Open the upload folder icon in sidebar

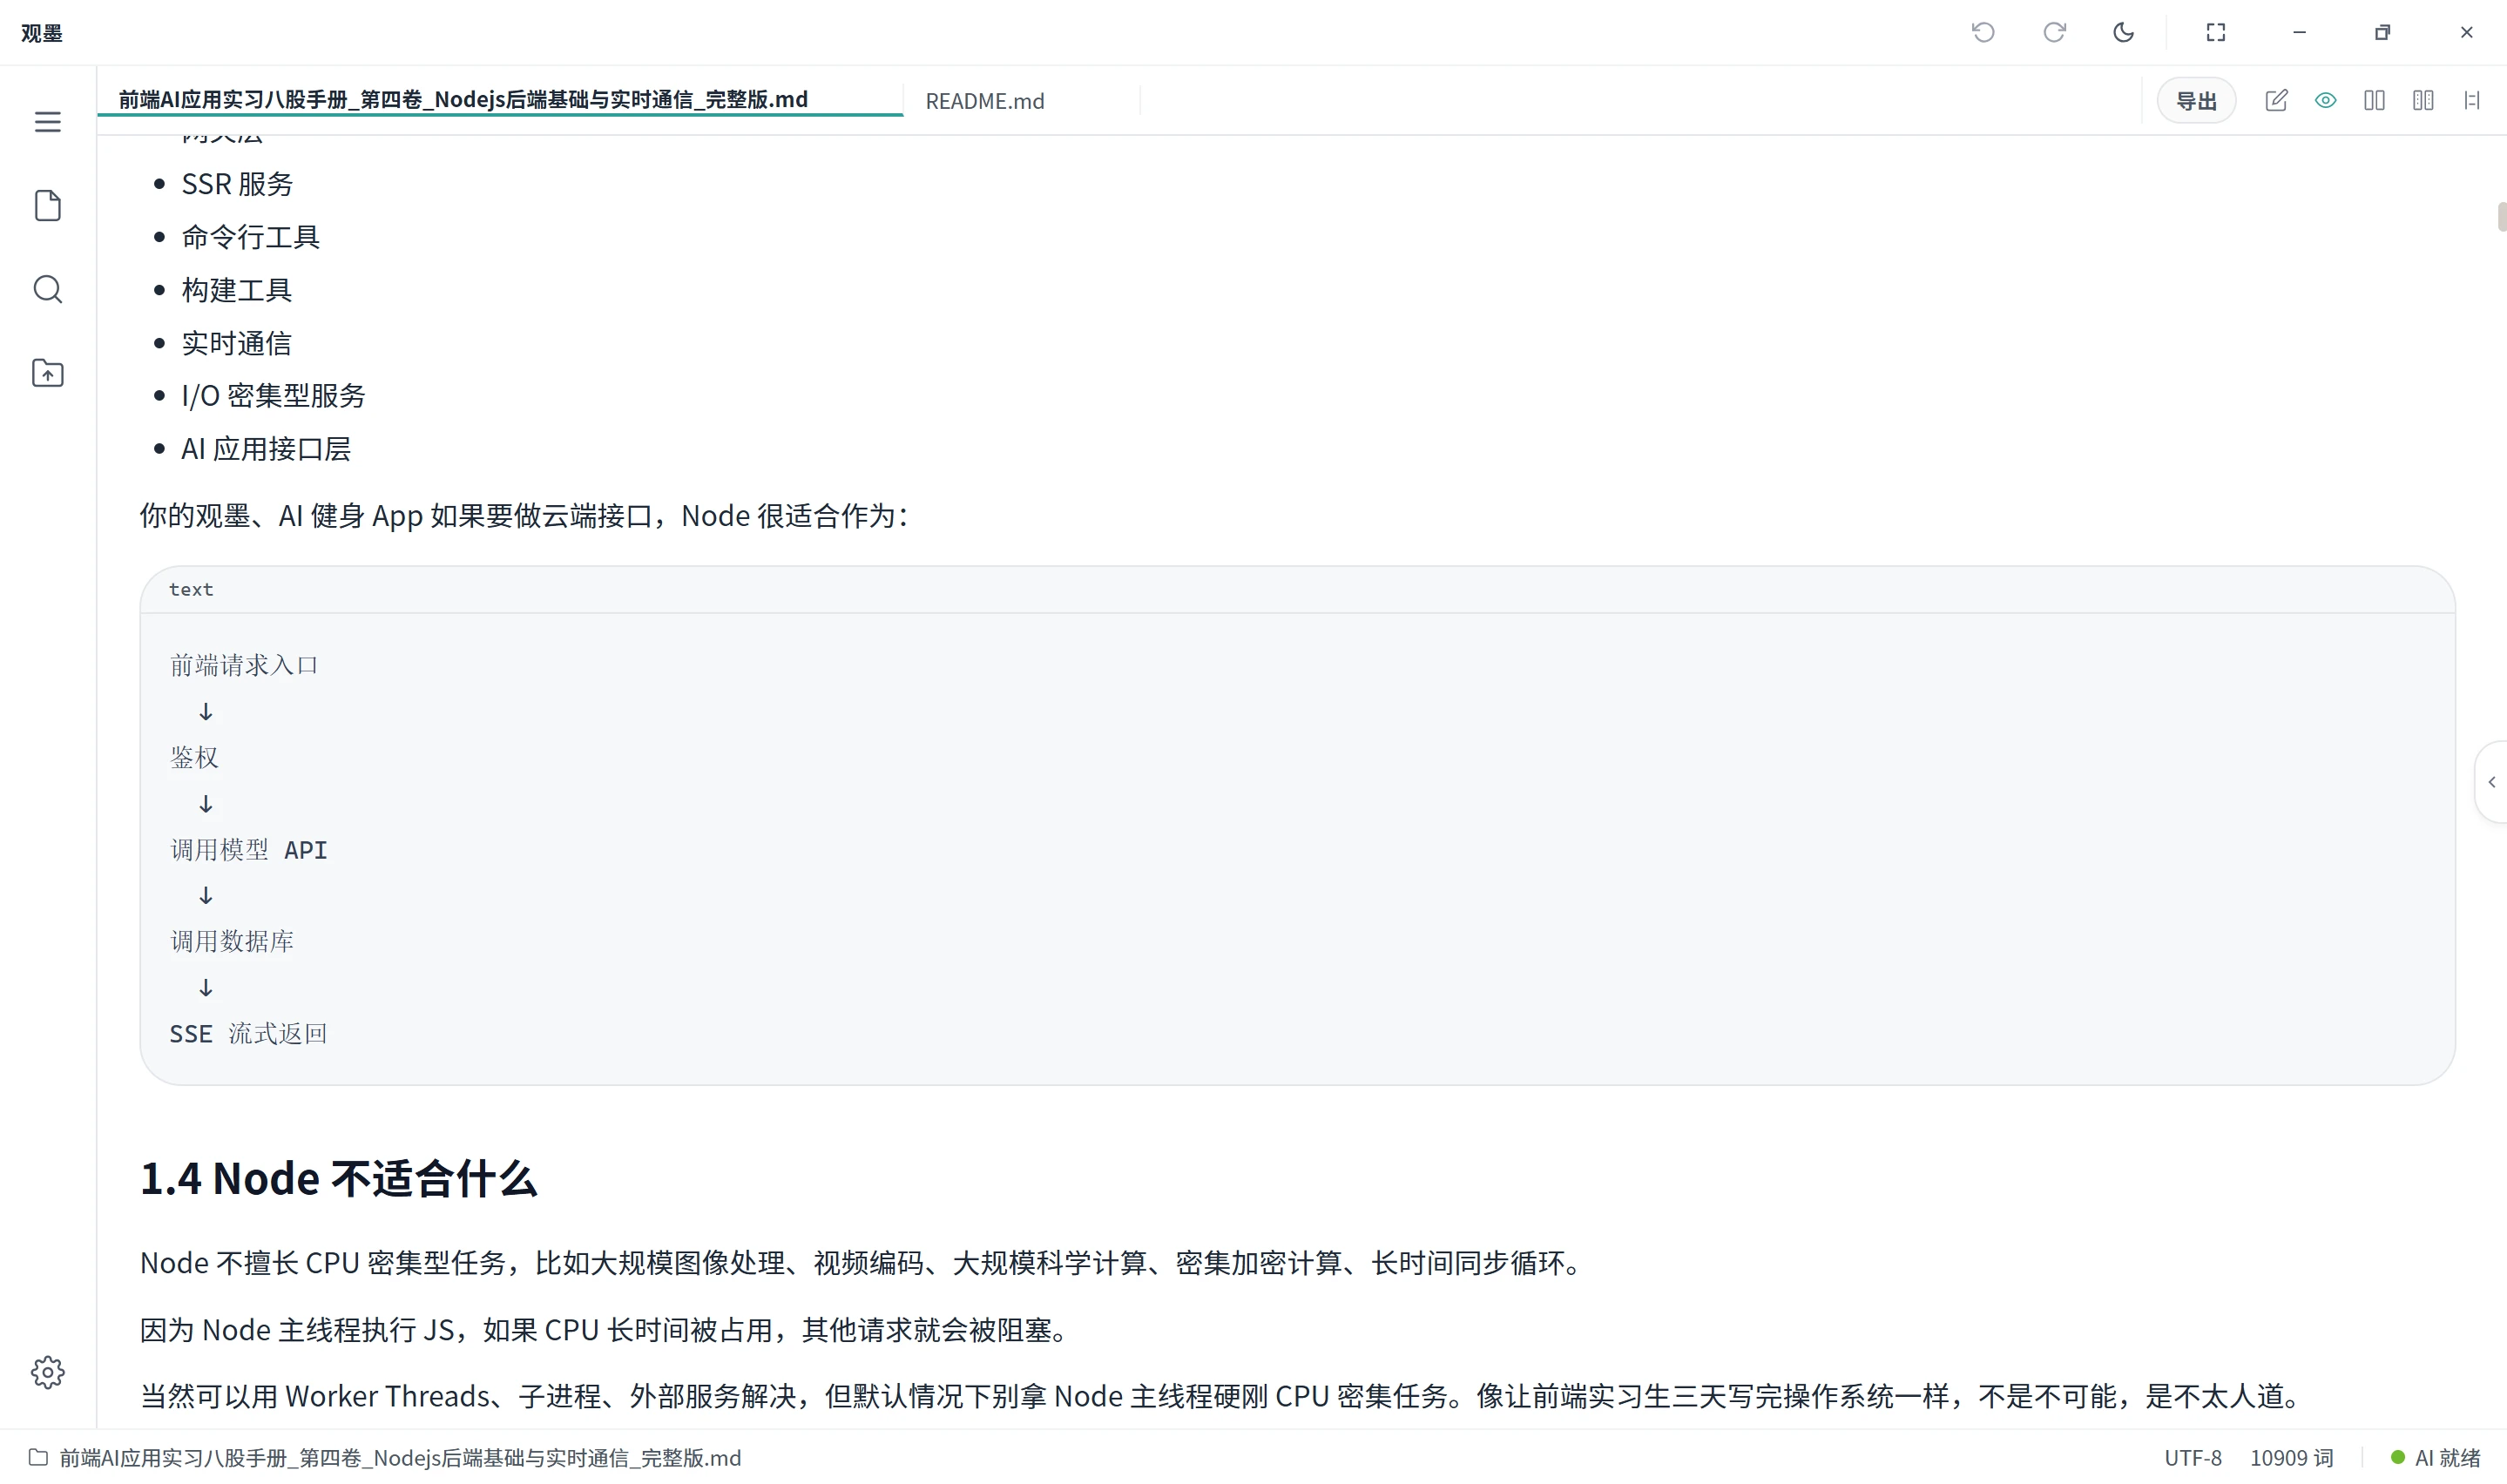point(47,373)
